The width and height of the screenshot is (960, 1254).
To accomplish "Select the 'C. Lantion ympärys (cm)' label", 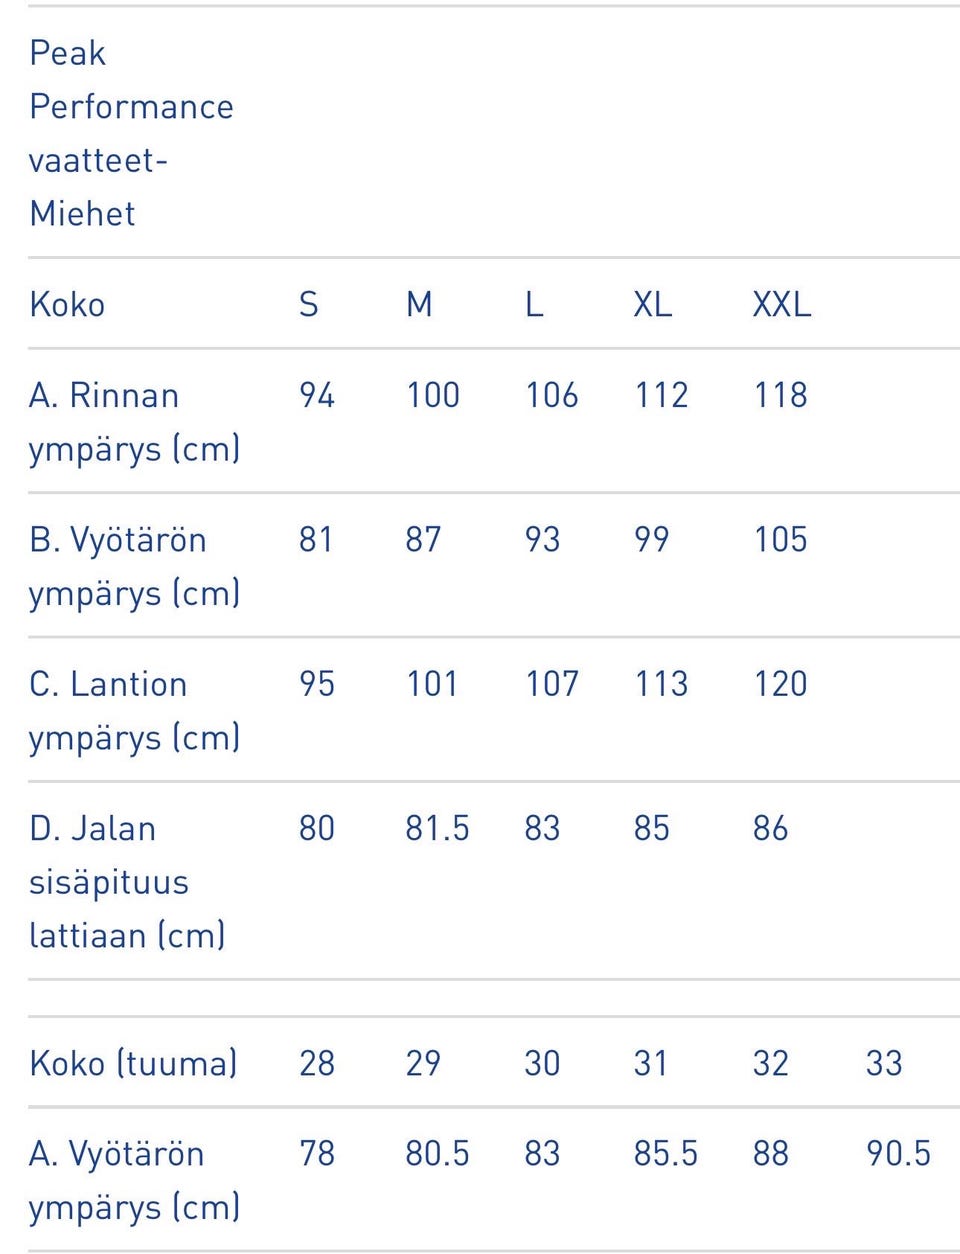I will coord(134,710).
